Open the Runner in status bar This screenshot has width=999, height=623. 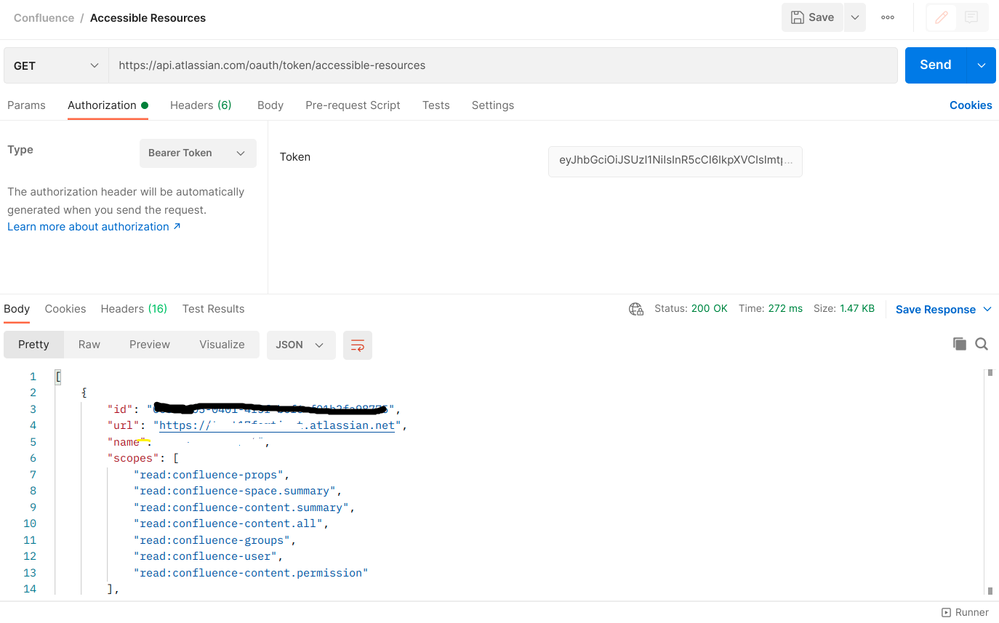coord(965,612)
